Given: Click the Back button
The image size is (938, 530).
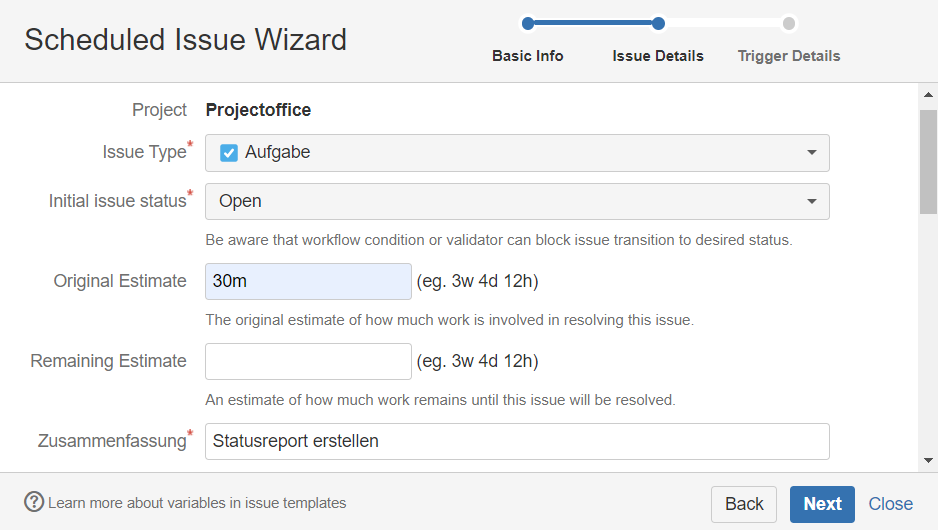Looking at the screenshot, I should 744,504.
